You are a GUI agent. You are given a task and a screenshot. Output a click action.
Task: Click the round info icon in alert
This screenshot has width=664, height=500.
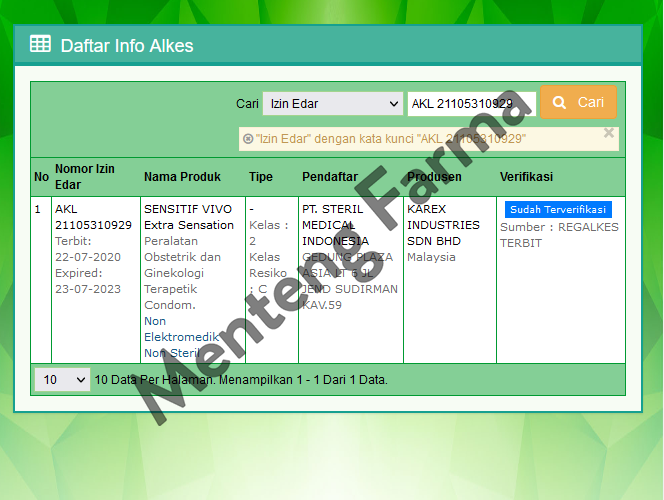pos(248,139)
